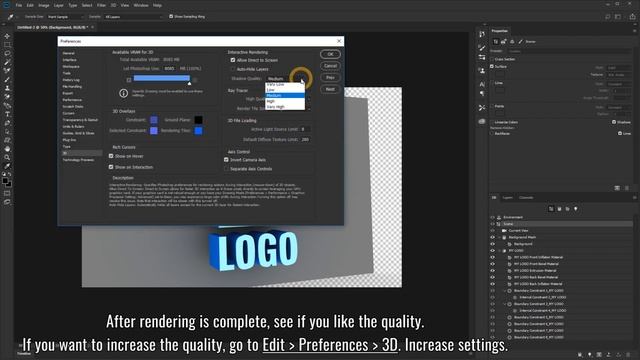Open the Sample All Layers dropdown
The width and height of the screenshot is (640, 360).
[x=133, y=17]
